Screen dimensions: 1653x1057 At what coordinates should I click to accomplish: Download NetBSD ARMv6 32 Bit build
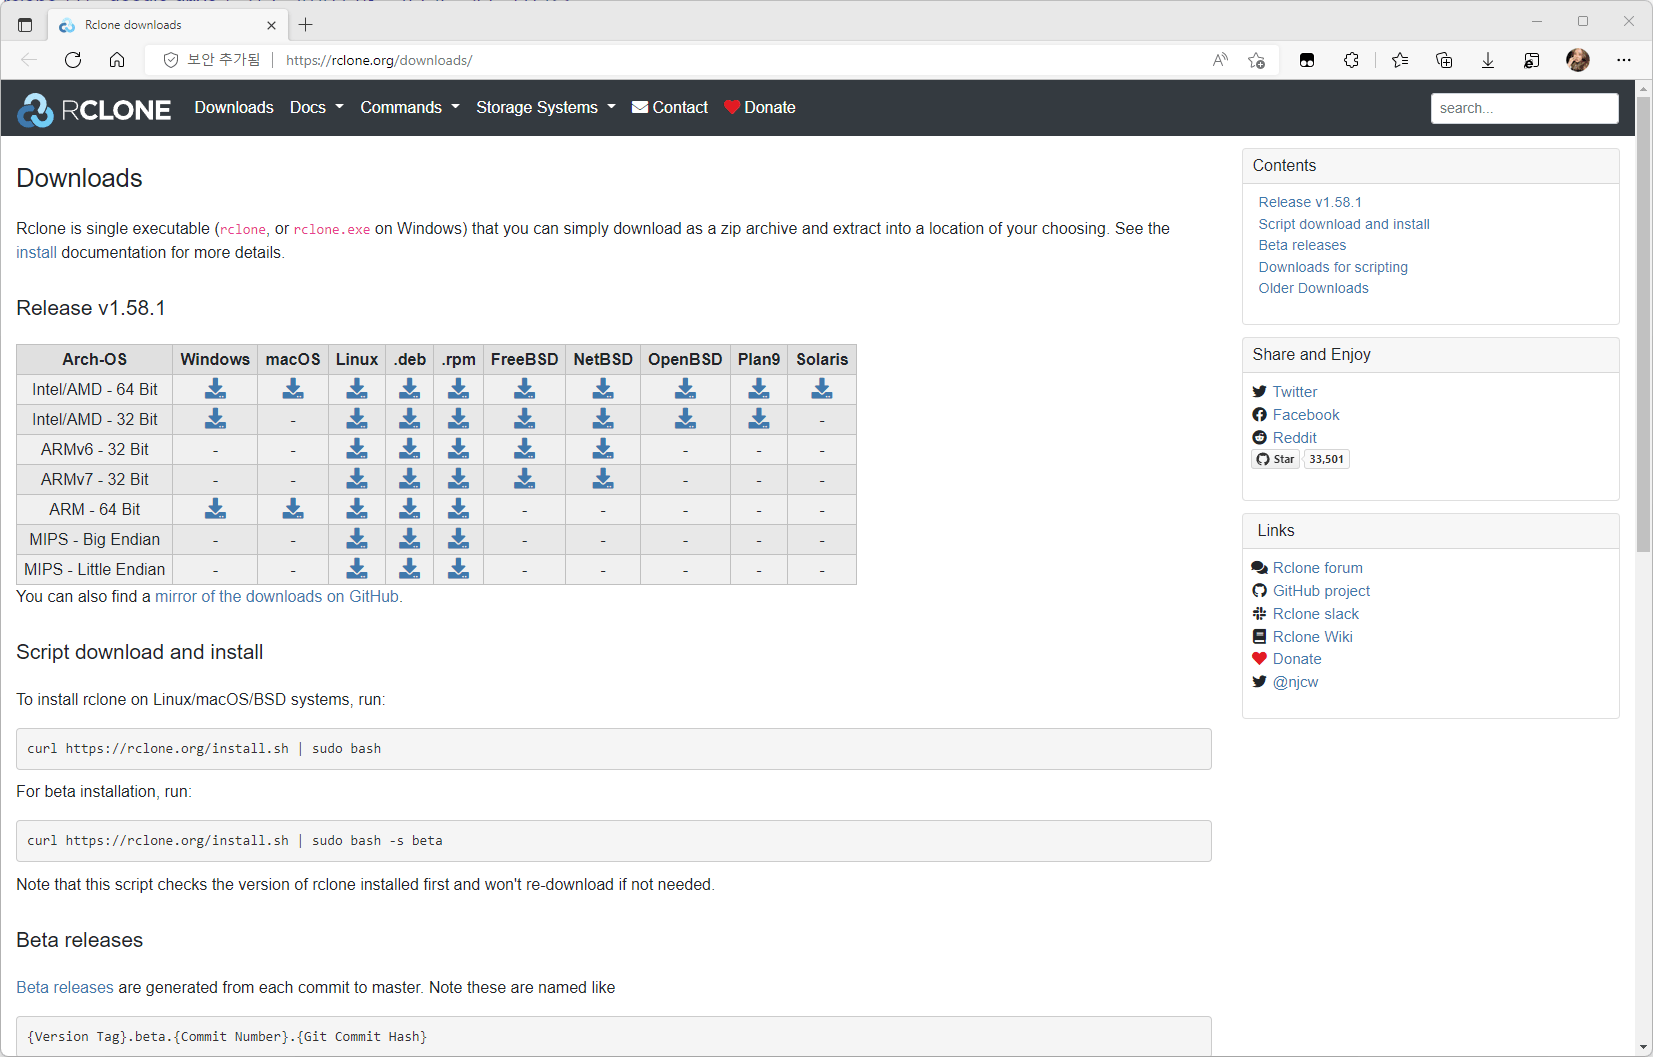(x=603, y=449)
